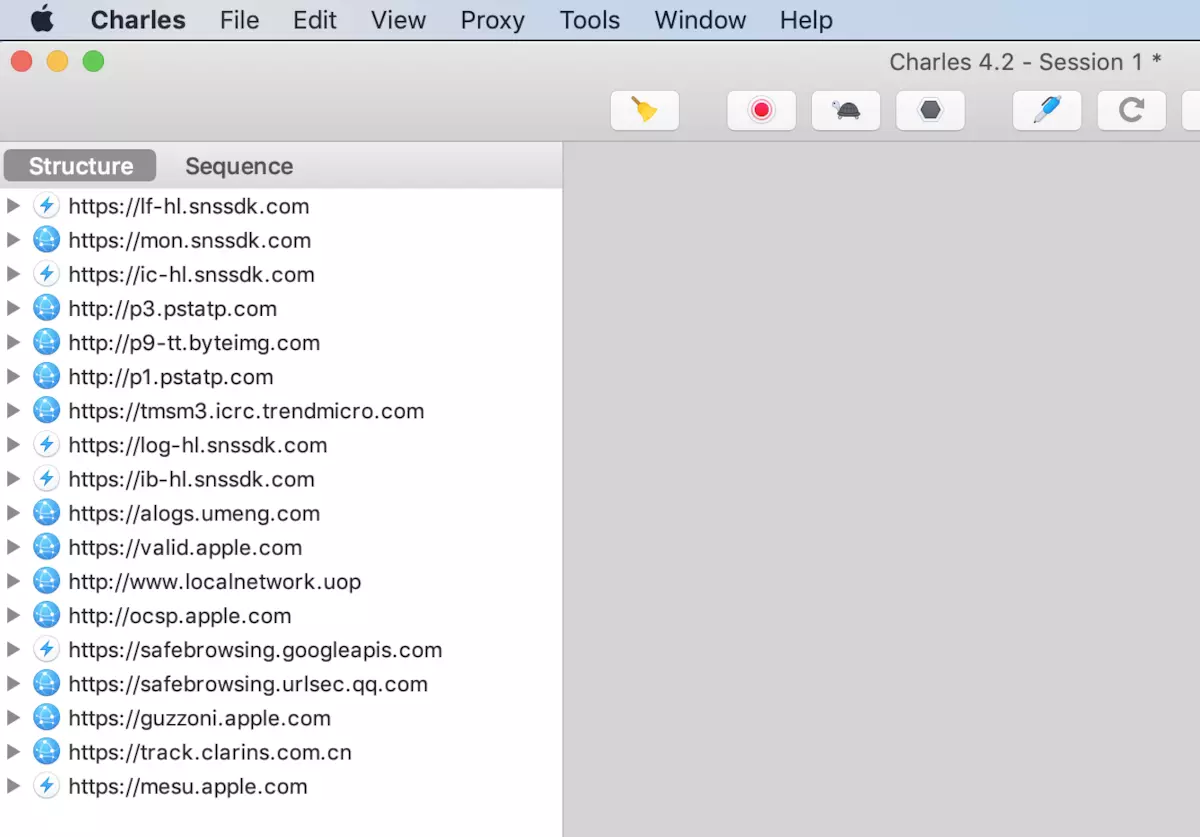Open the View menu

pos(398,20)
